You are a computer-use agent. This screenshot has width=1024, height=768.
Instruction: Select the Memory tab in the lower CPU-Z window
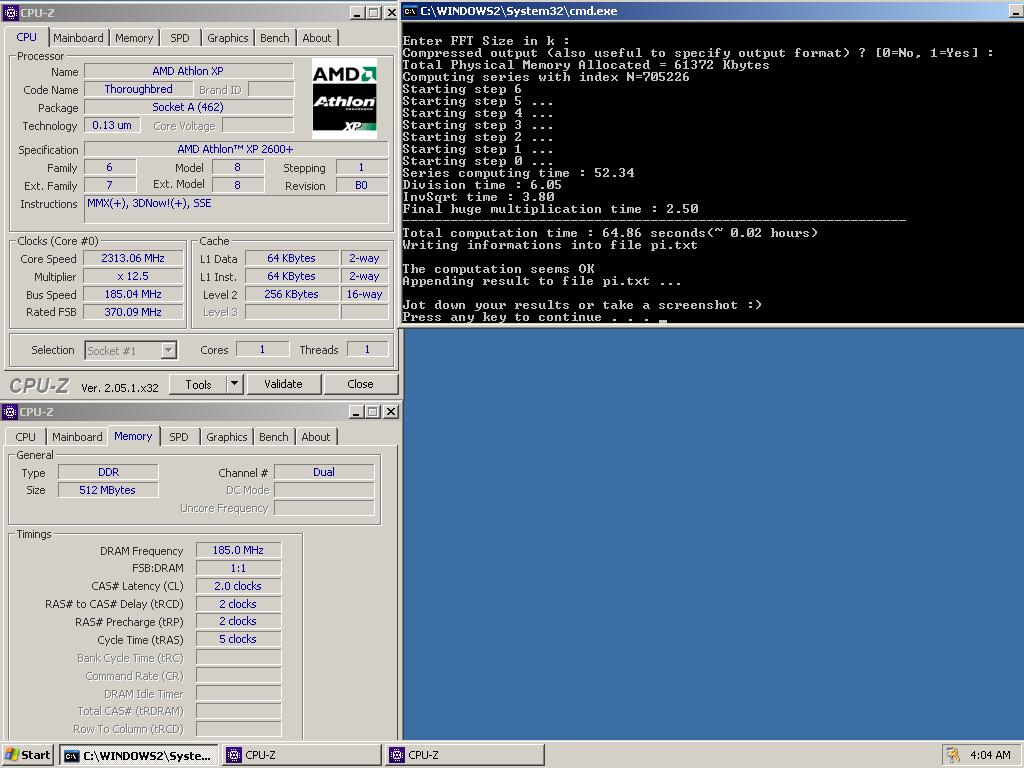point(133,436)
